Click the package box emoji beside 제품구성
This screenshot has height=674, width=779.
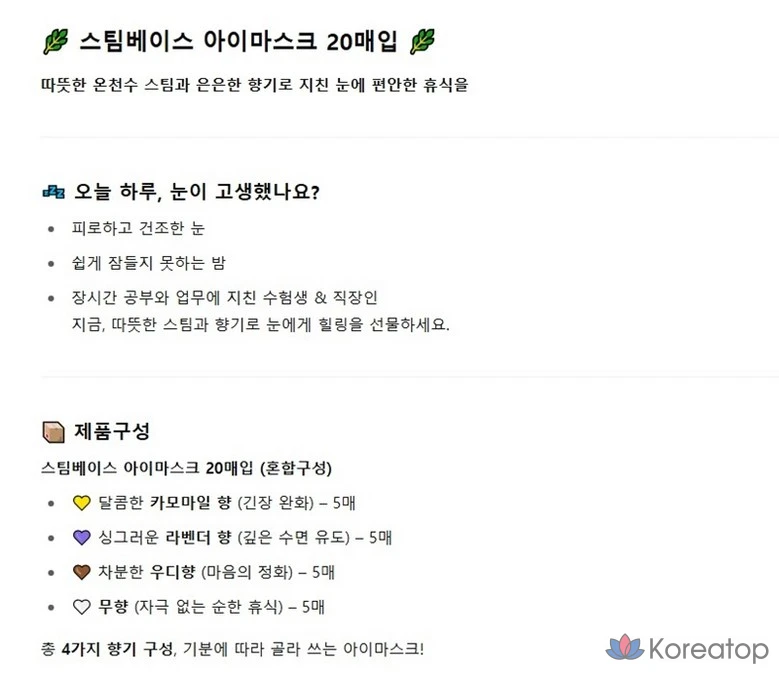click(x=54, y=432)
